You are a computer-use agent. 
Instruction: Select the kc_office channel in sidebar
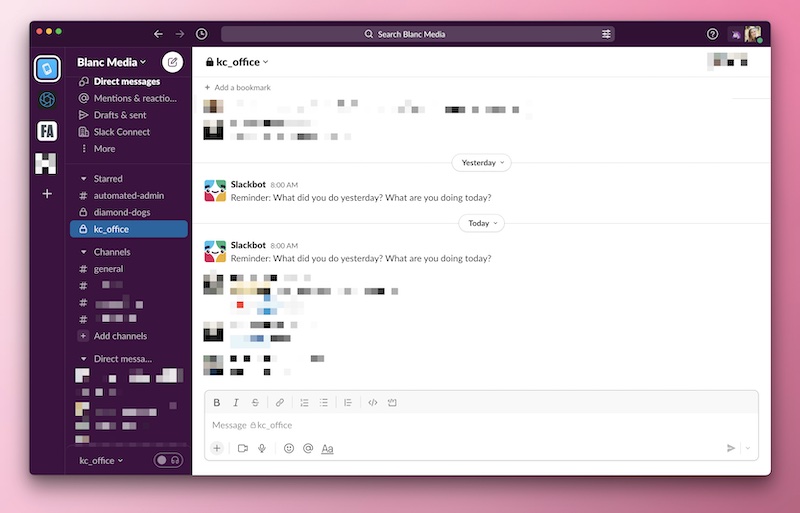pyautogui.click(x=129, y=229)
